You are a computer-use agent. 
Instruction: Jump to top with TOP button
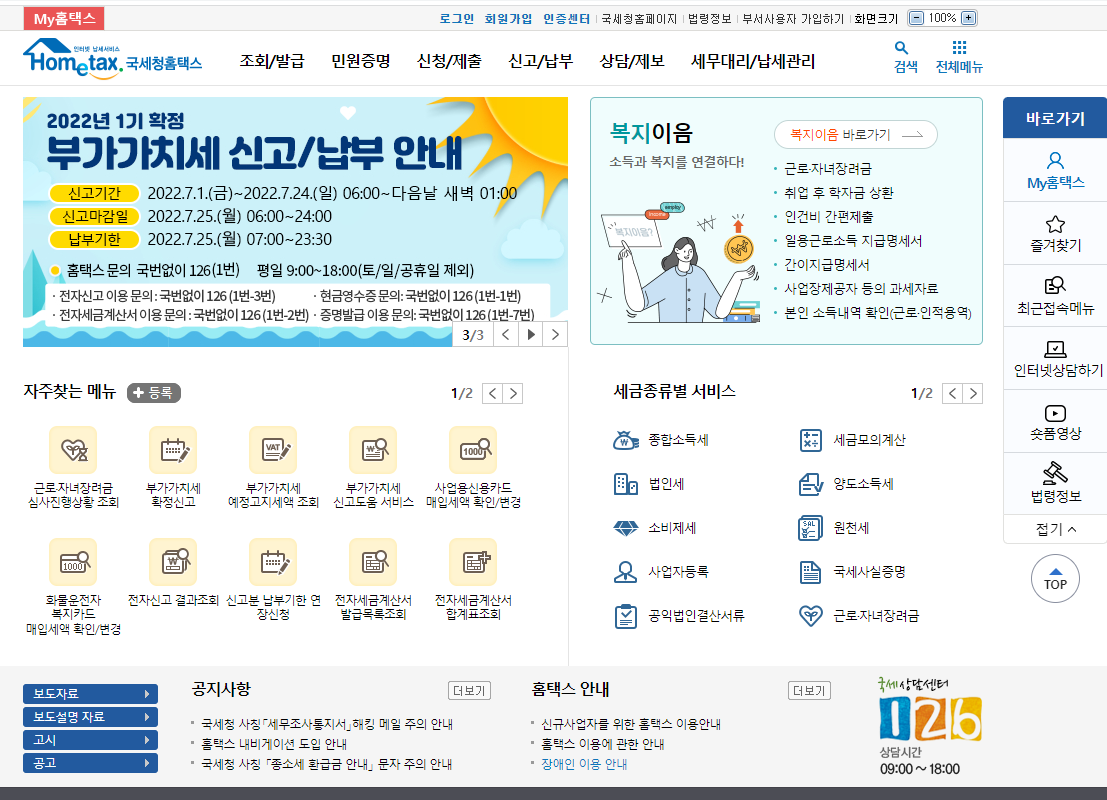(1055, 578)
